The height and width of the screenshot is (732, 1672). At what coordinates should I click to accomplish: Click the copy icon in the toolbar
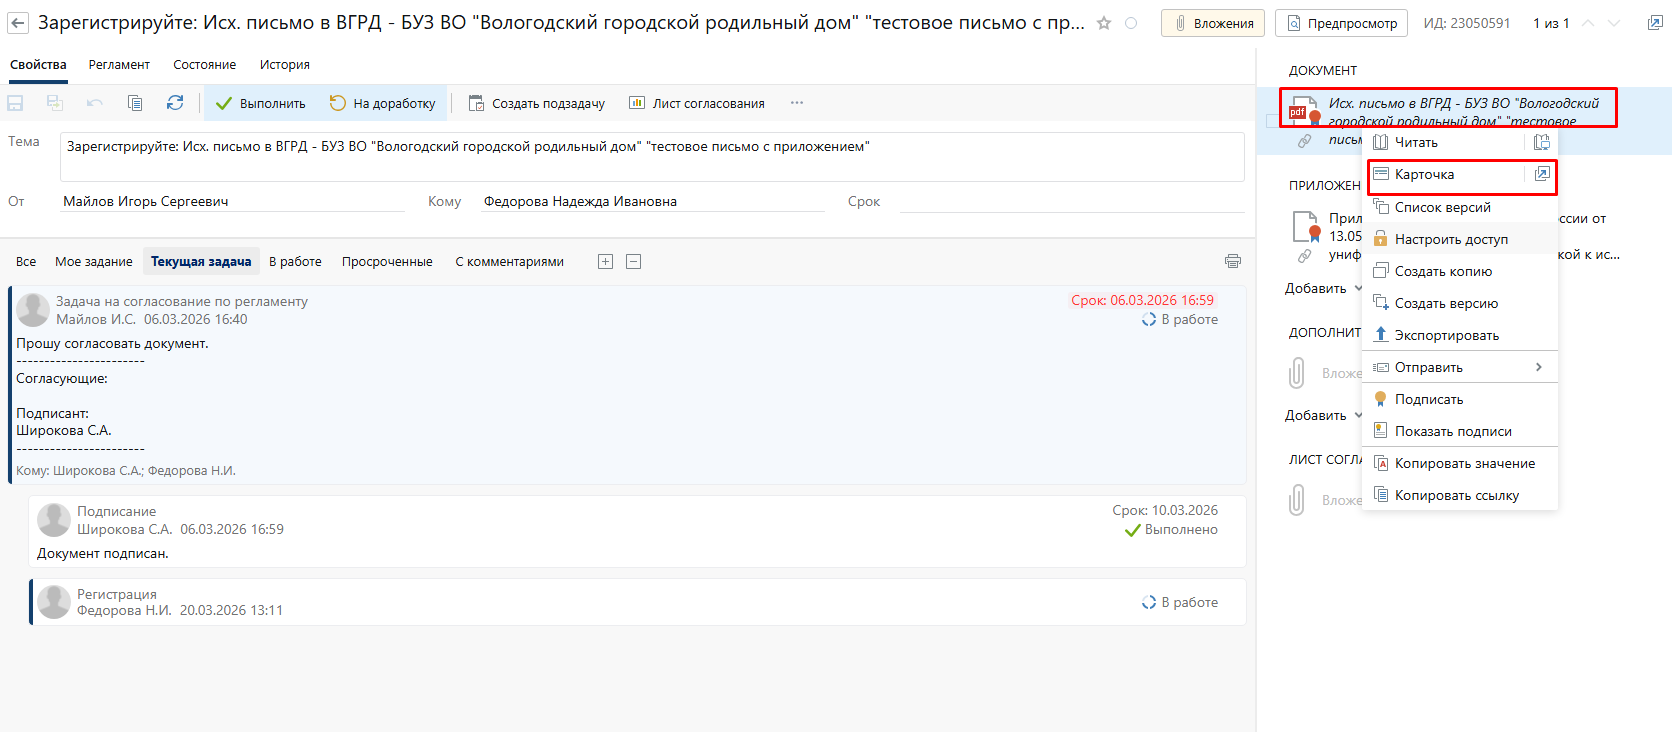[135, 103]
